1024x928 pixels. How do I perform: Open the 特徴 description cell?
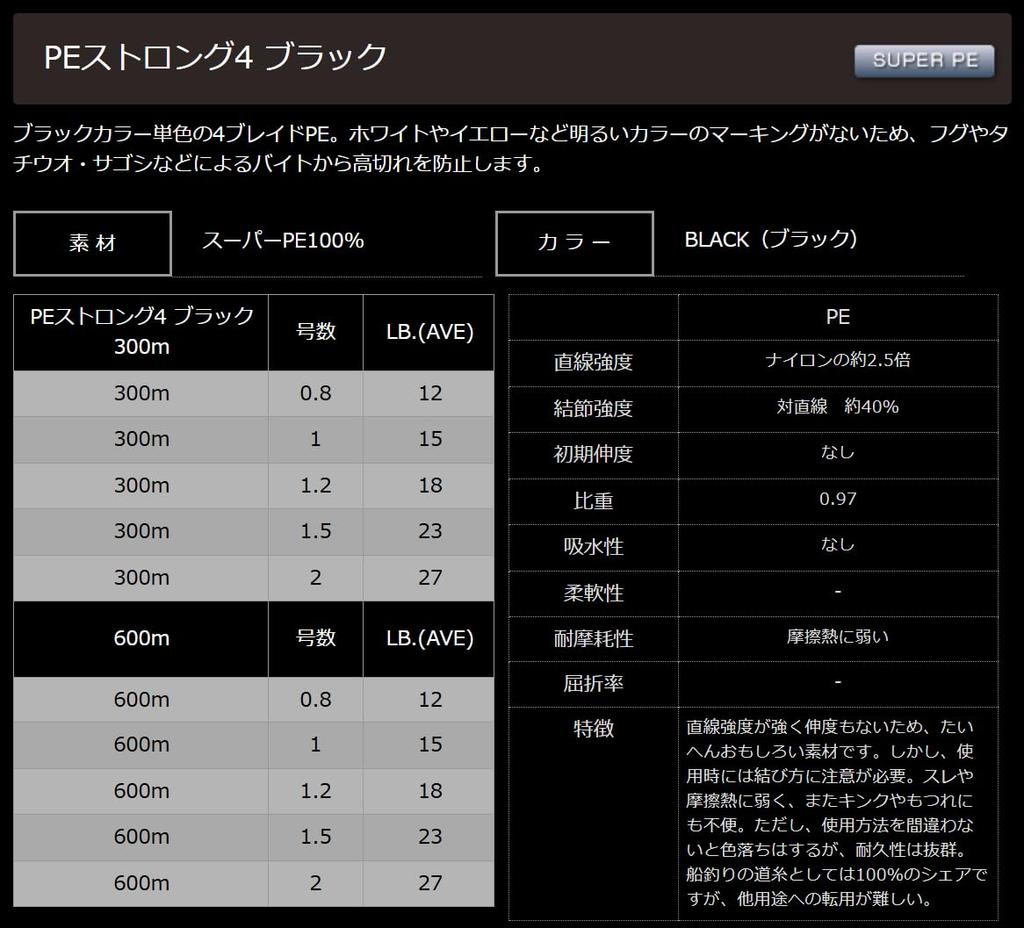tap(838, 810)
